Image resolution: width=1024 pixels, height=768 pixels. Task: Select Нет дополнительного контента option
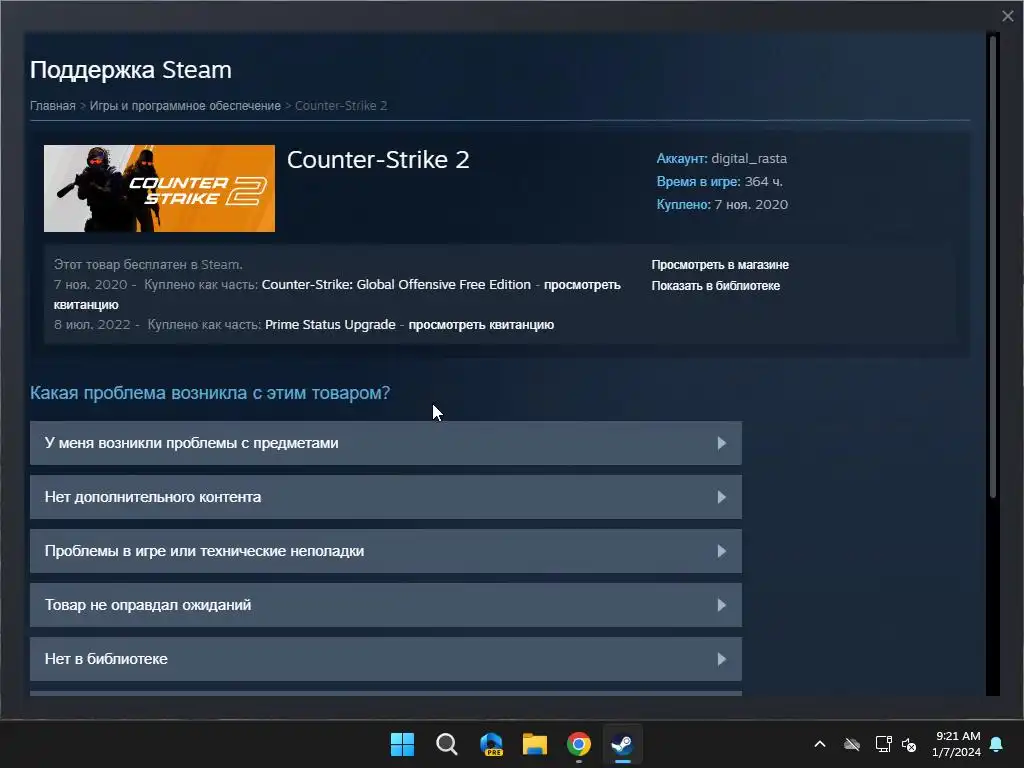point(386,497)
